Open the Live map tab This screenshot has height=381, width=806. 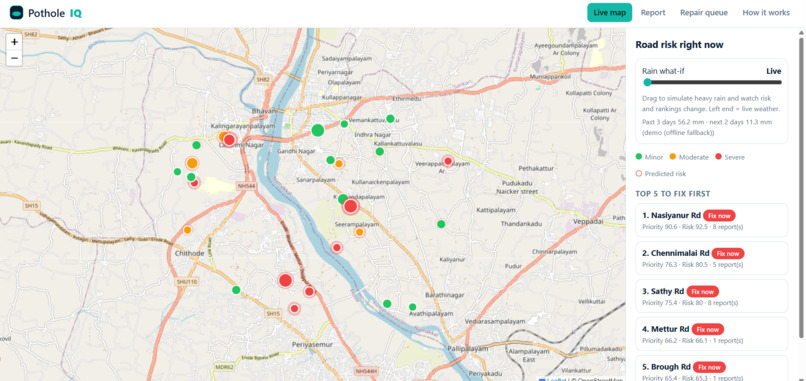point(610,12)
